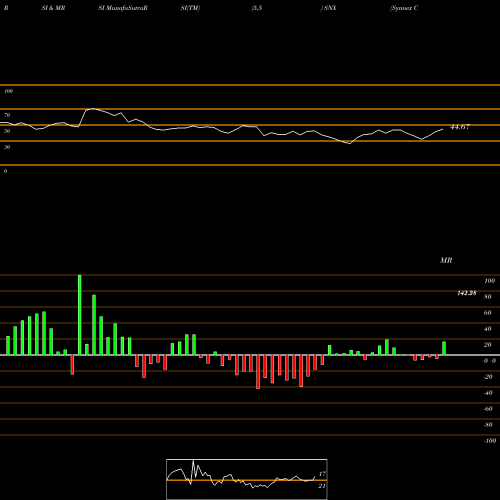
Task: Click the 70 level label on RSI axis
Action: (x=7, y=115)
